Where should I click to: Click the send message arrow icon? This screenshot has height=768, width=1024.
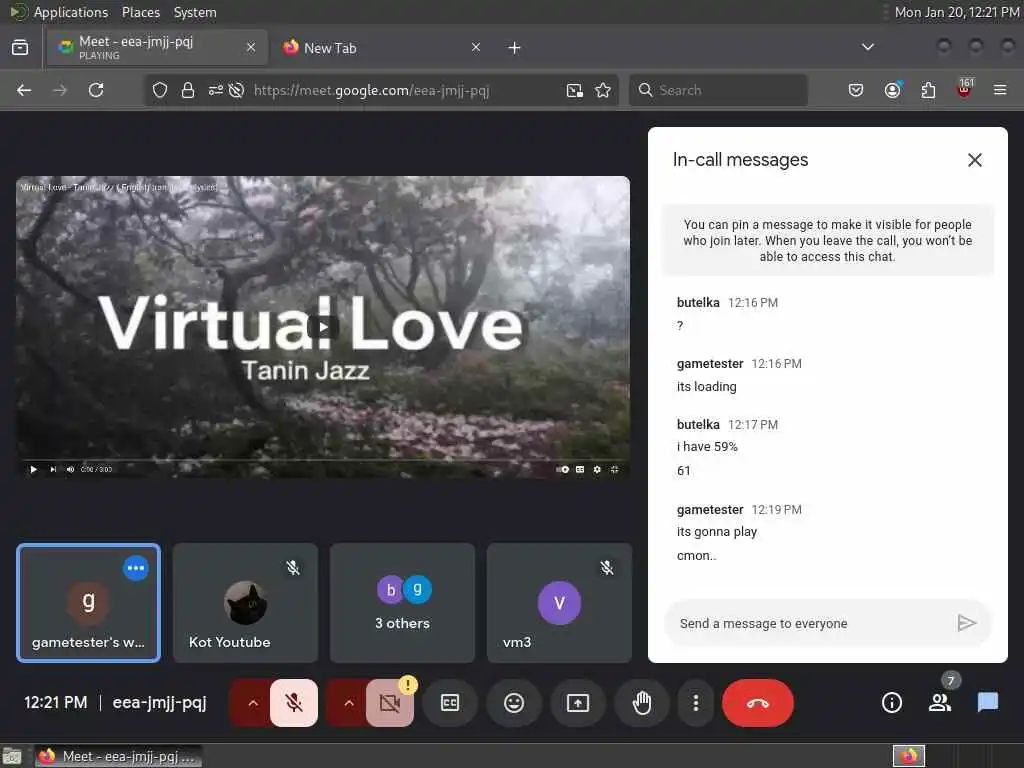pyautogui.click(x=967, y=624)
